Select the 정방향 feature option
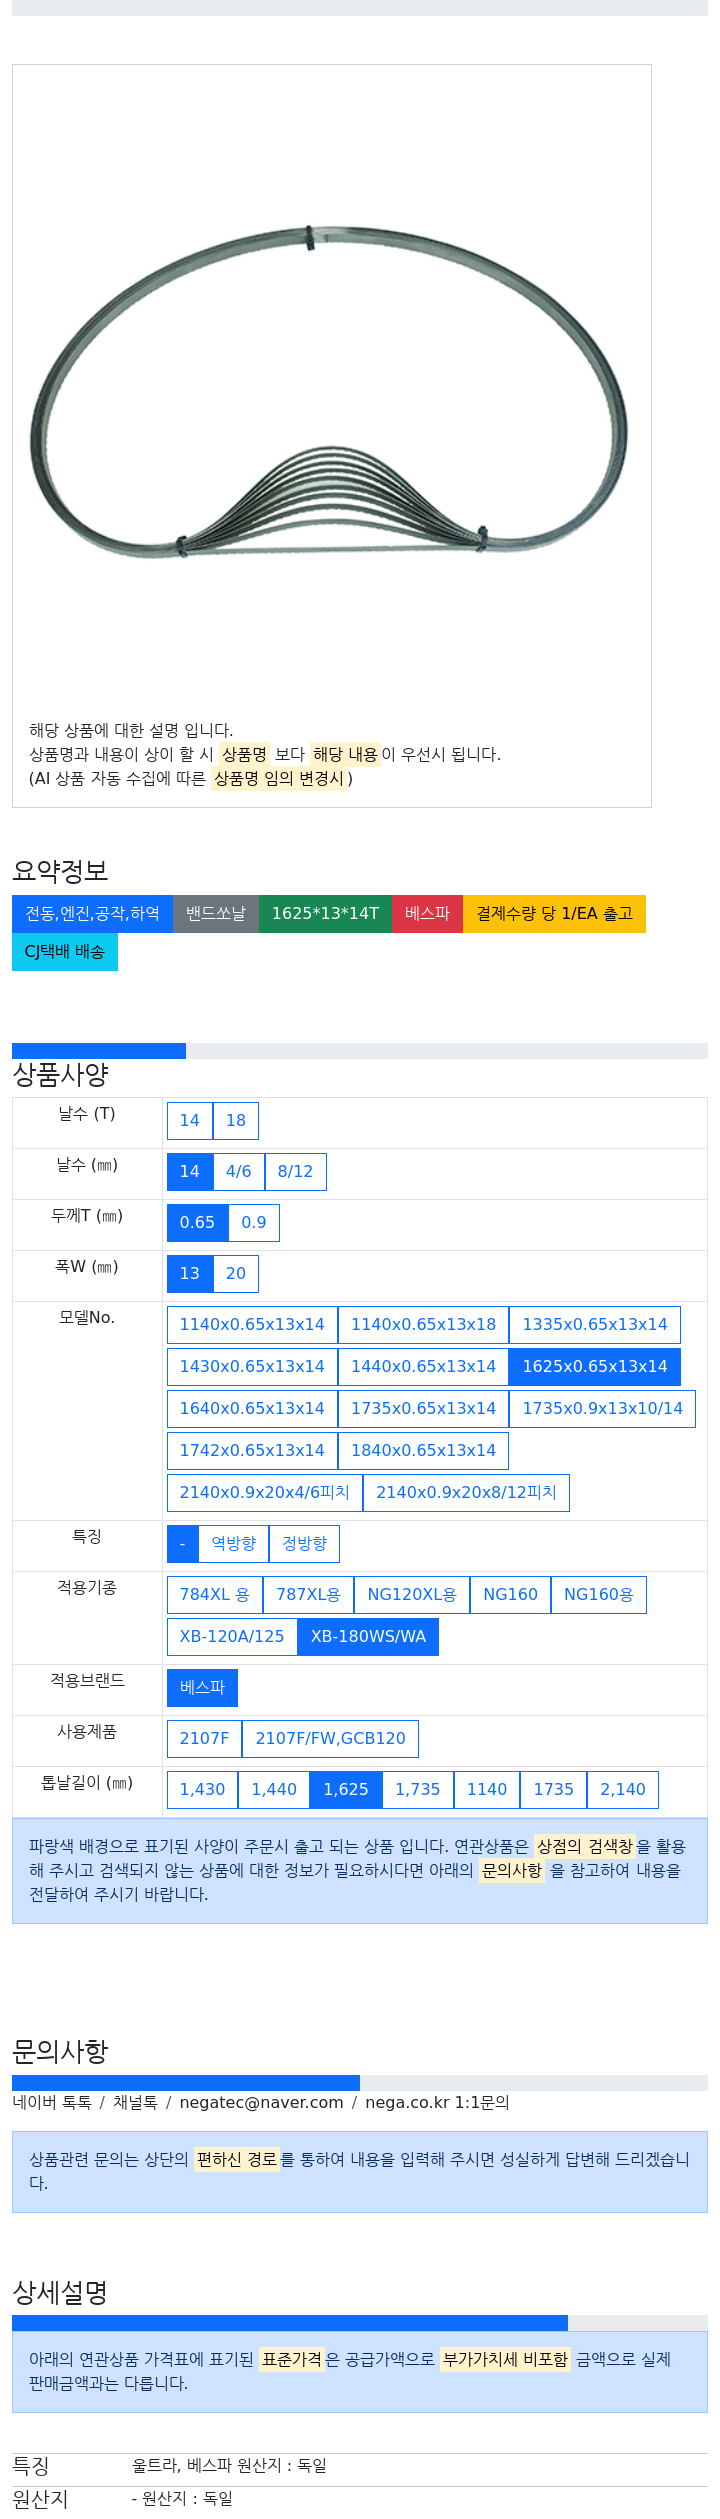 [304, 1543]
